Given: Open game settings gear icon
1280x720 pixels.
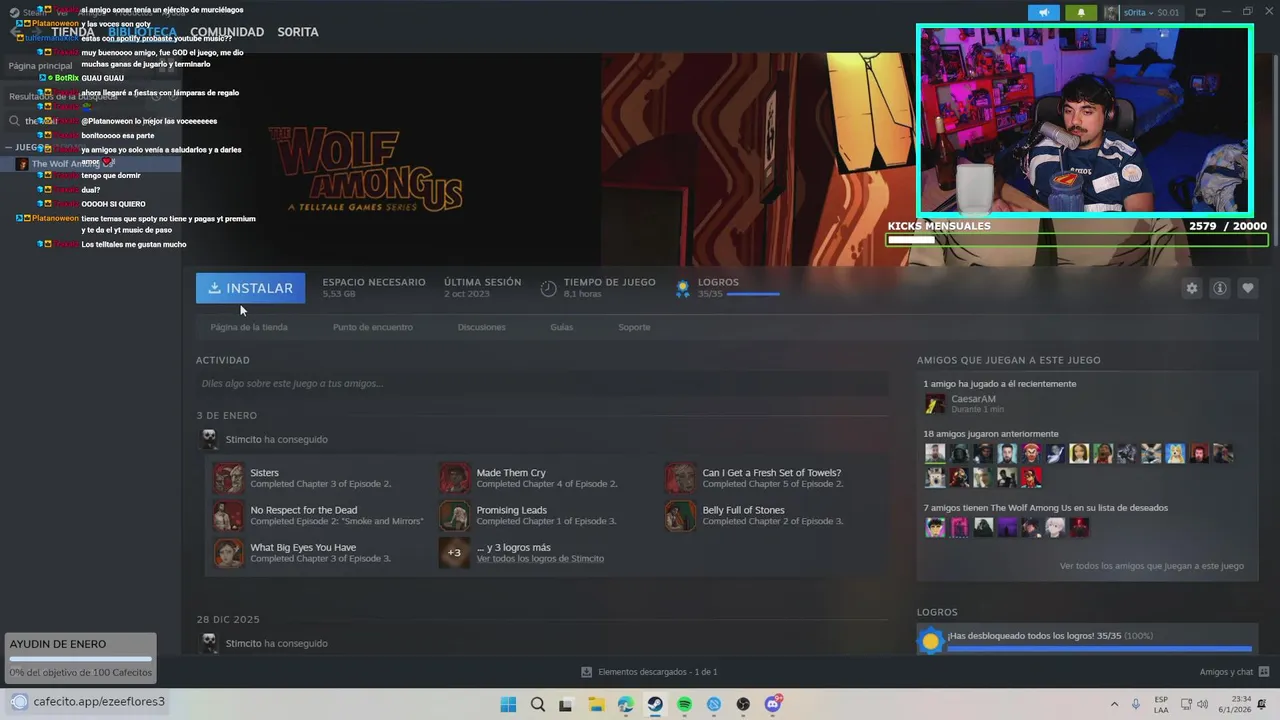Looking at the screenshot, I should [x=1192, y=288].
